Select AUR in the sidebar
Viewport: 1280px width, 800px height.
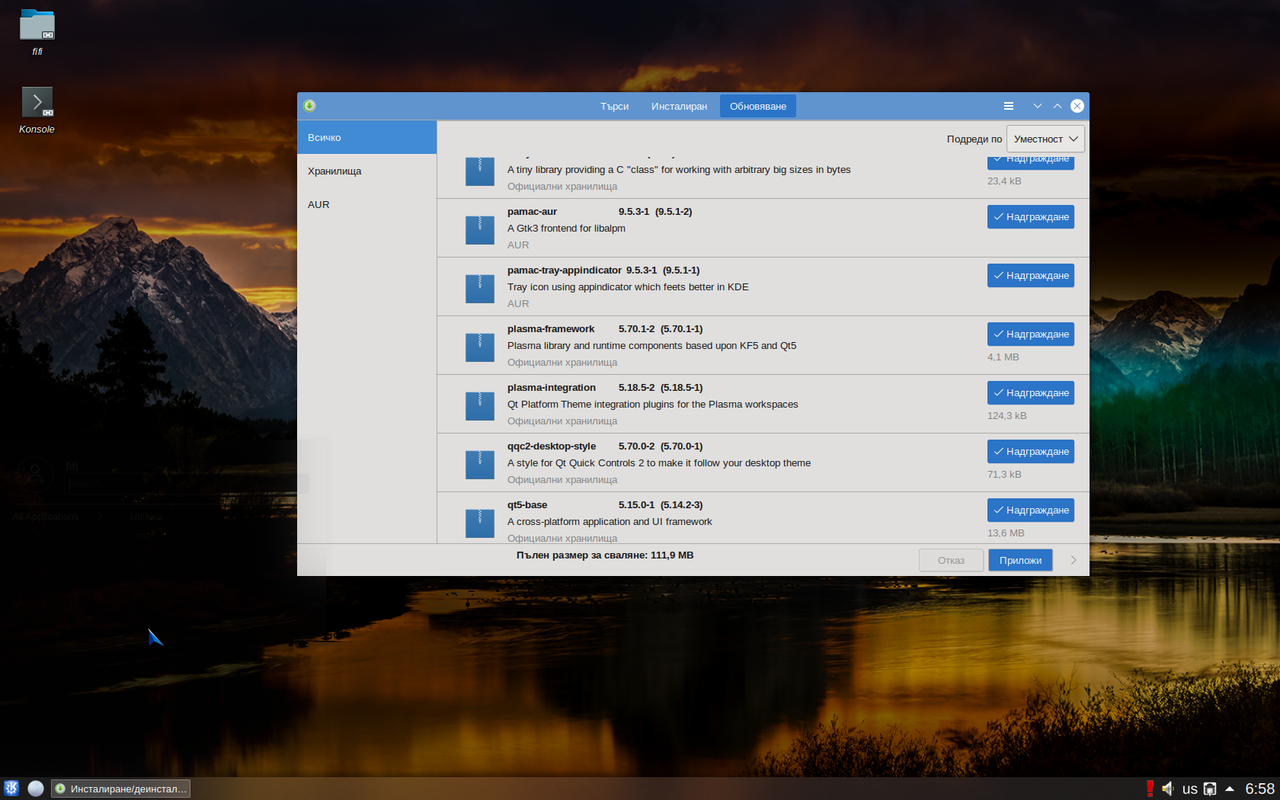coord(367,204)
